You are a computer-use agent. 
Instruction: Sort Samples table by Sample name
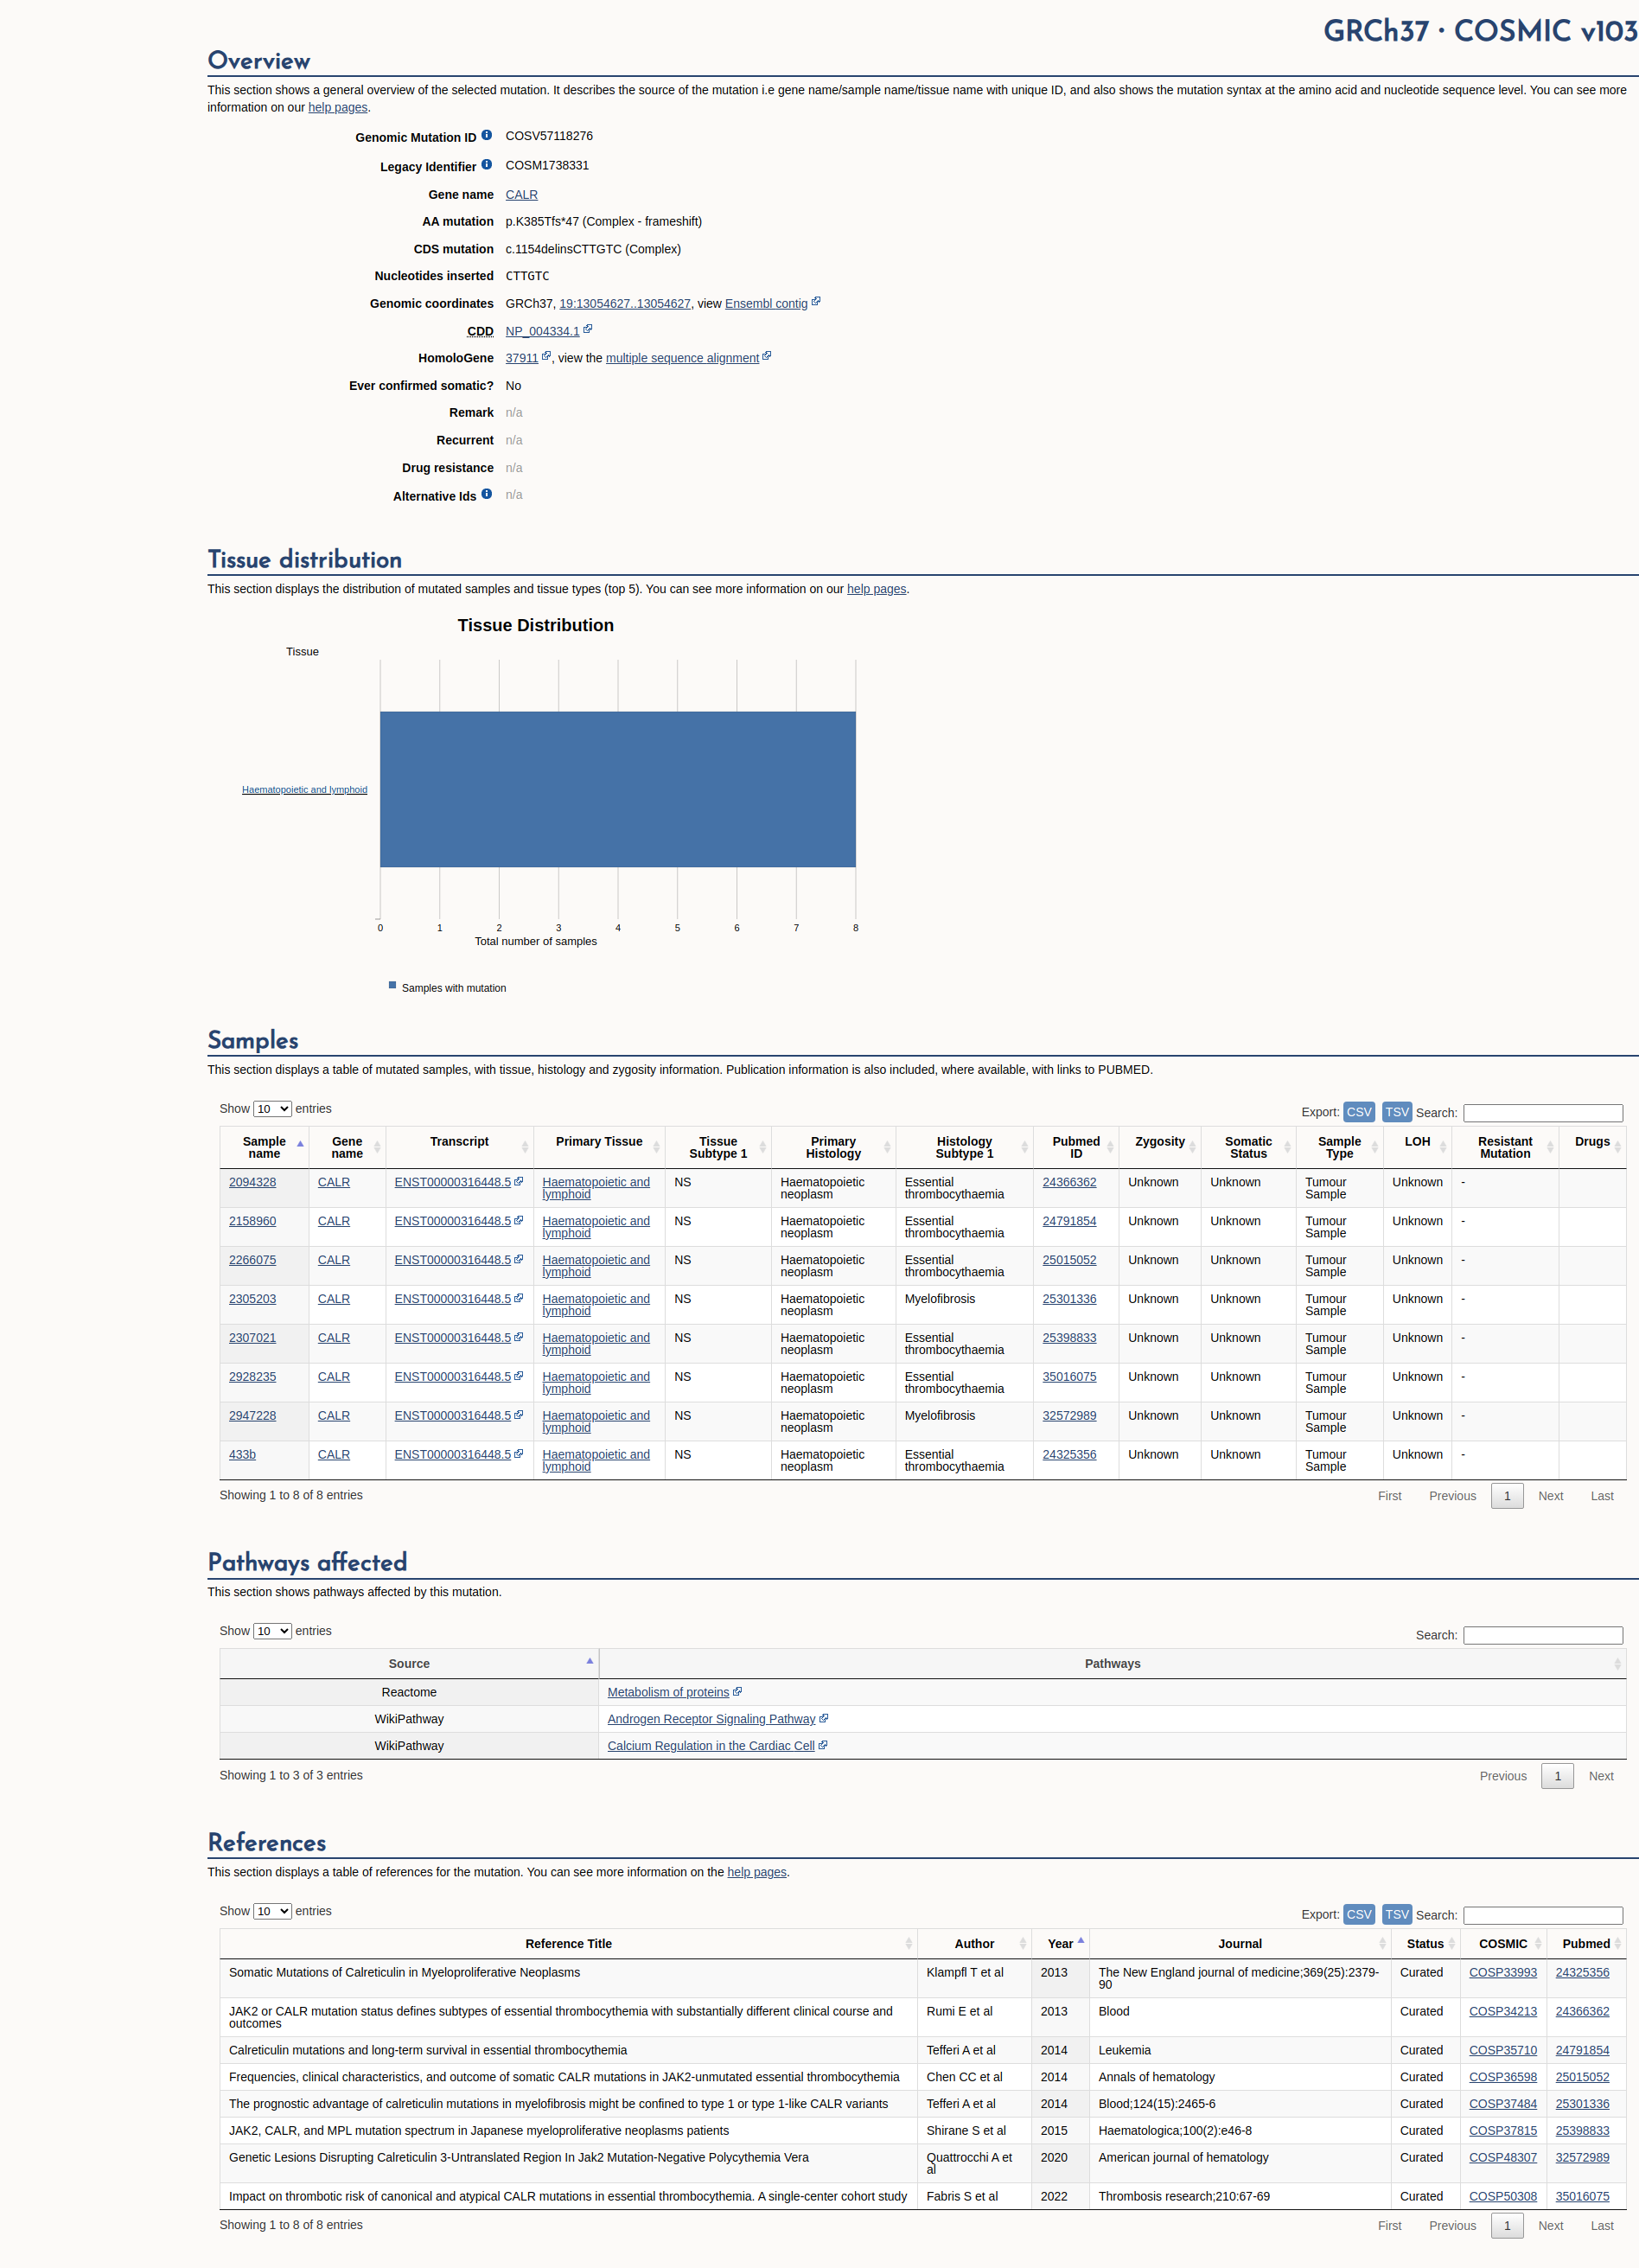[264, 1148]
